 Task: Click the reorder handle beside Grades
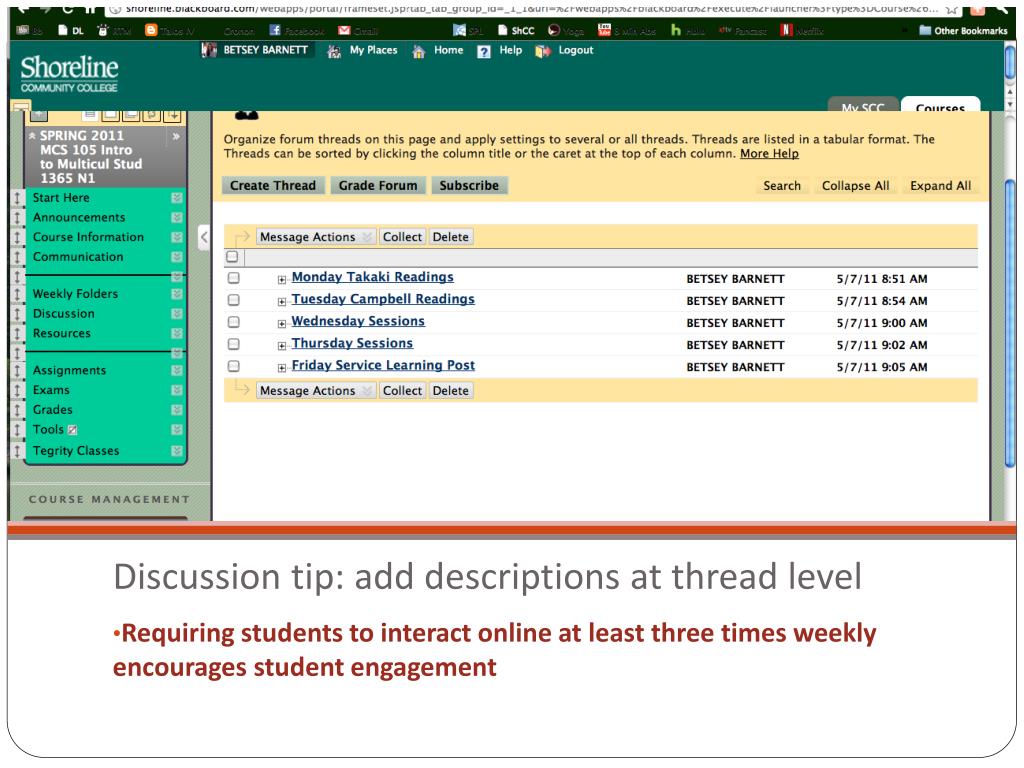point(18,410)
